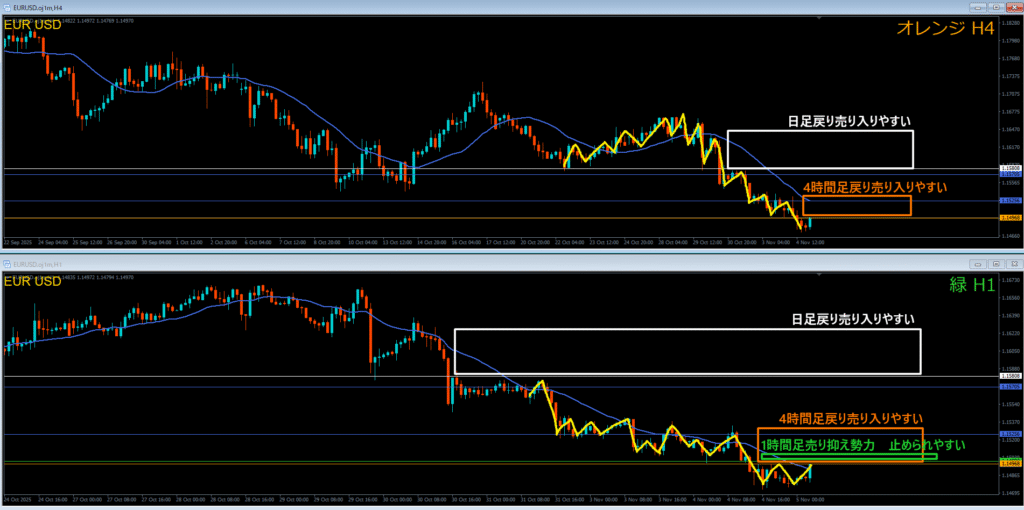
Task: Maximize the EURUSD H1 chart window
Action: tap(995, 264)
